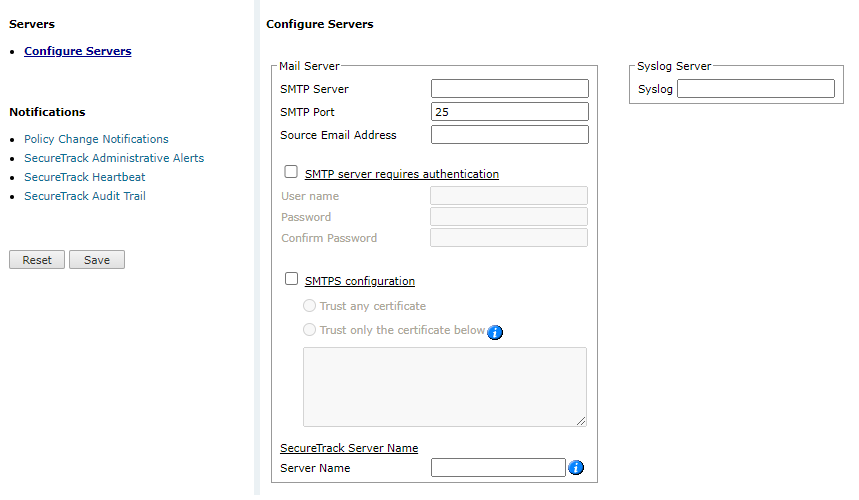Click info icon beside certificate trust option
This screenshot has height=500, width=859.
[x=495, y=332]
